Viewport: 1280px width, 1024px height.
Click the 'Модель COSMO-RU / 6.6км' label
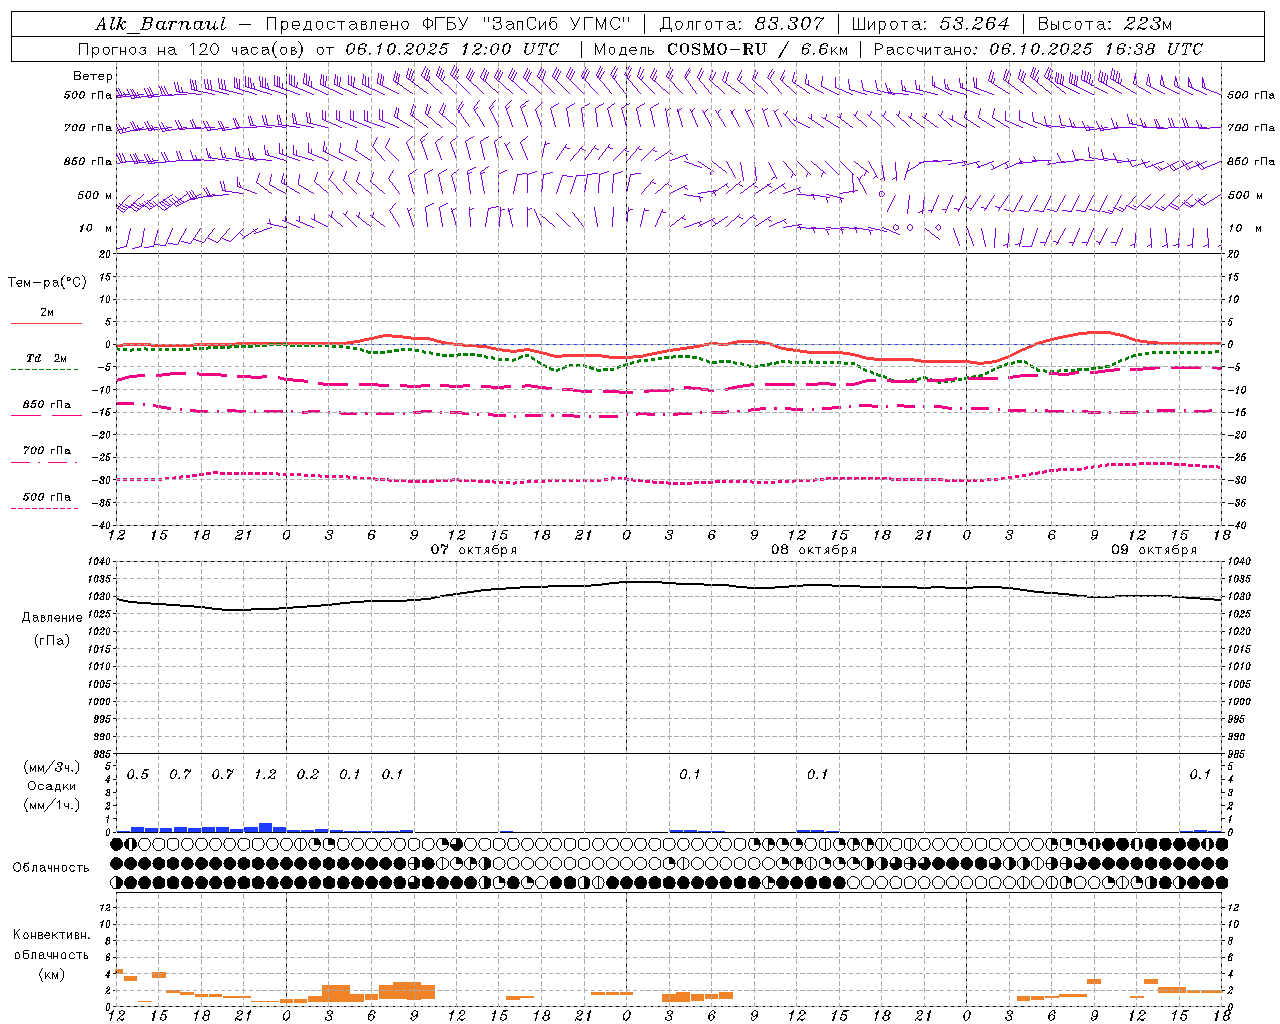pos(721,49)
